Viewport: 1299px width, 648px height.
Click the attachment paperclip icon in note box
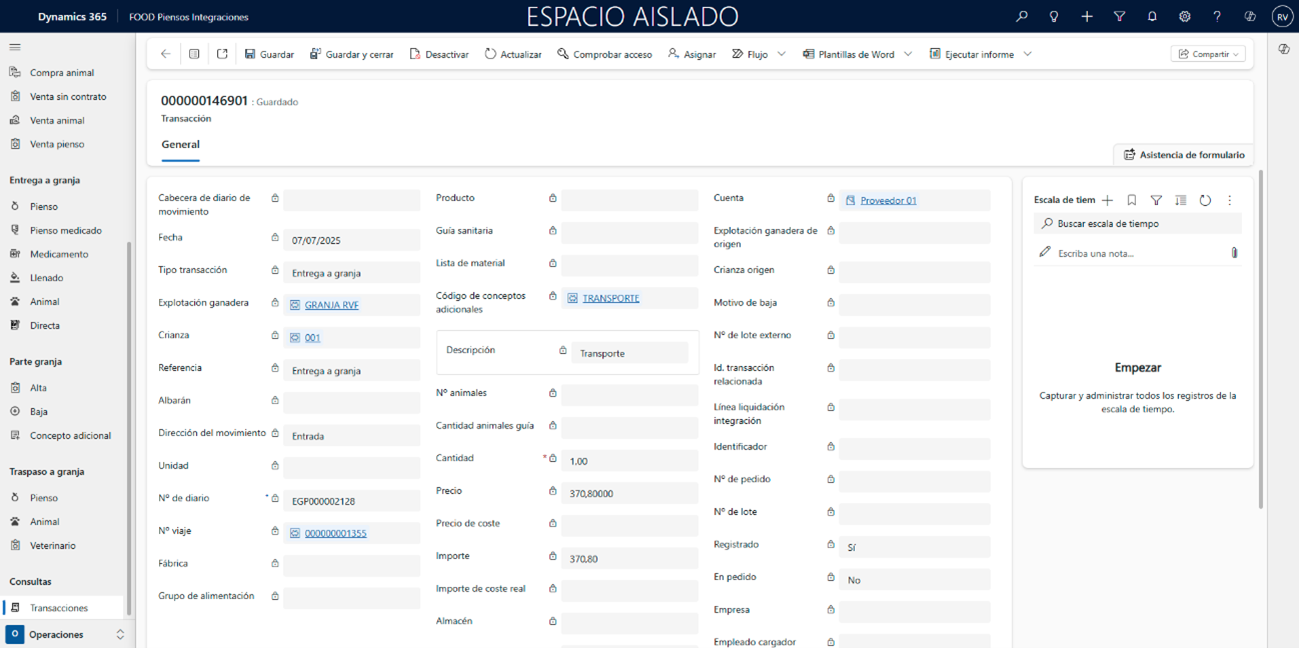point(1234,253)
